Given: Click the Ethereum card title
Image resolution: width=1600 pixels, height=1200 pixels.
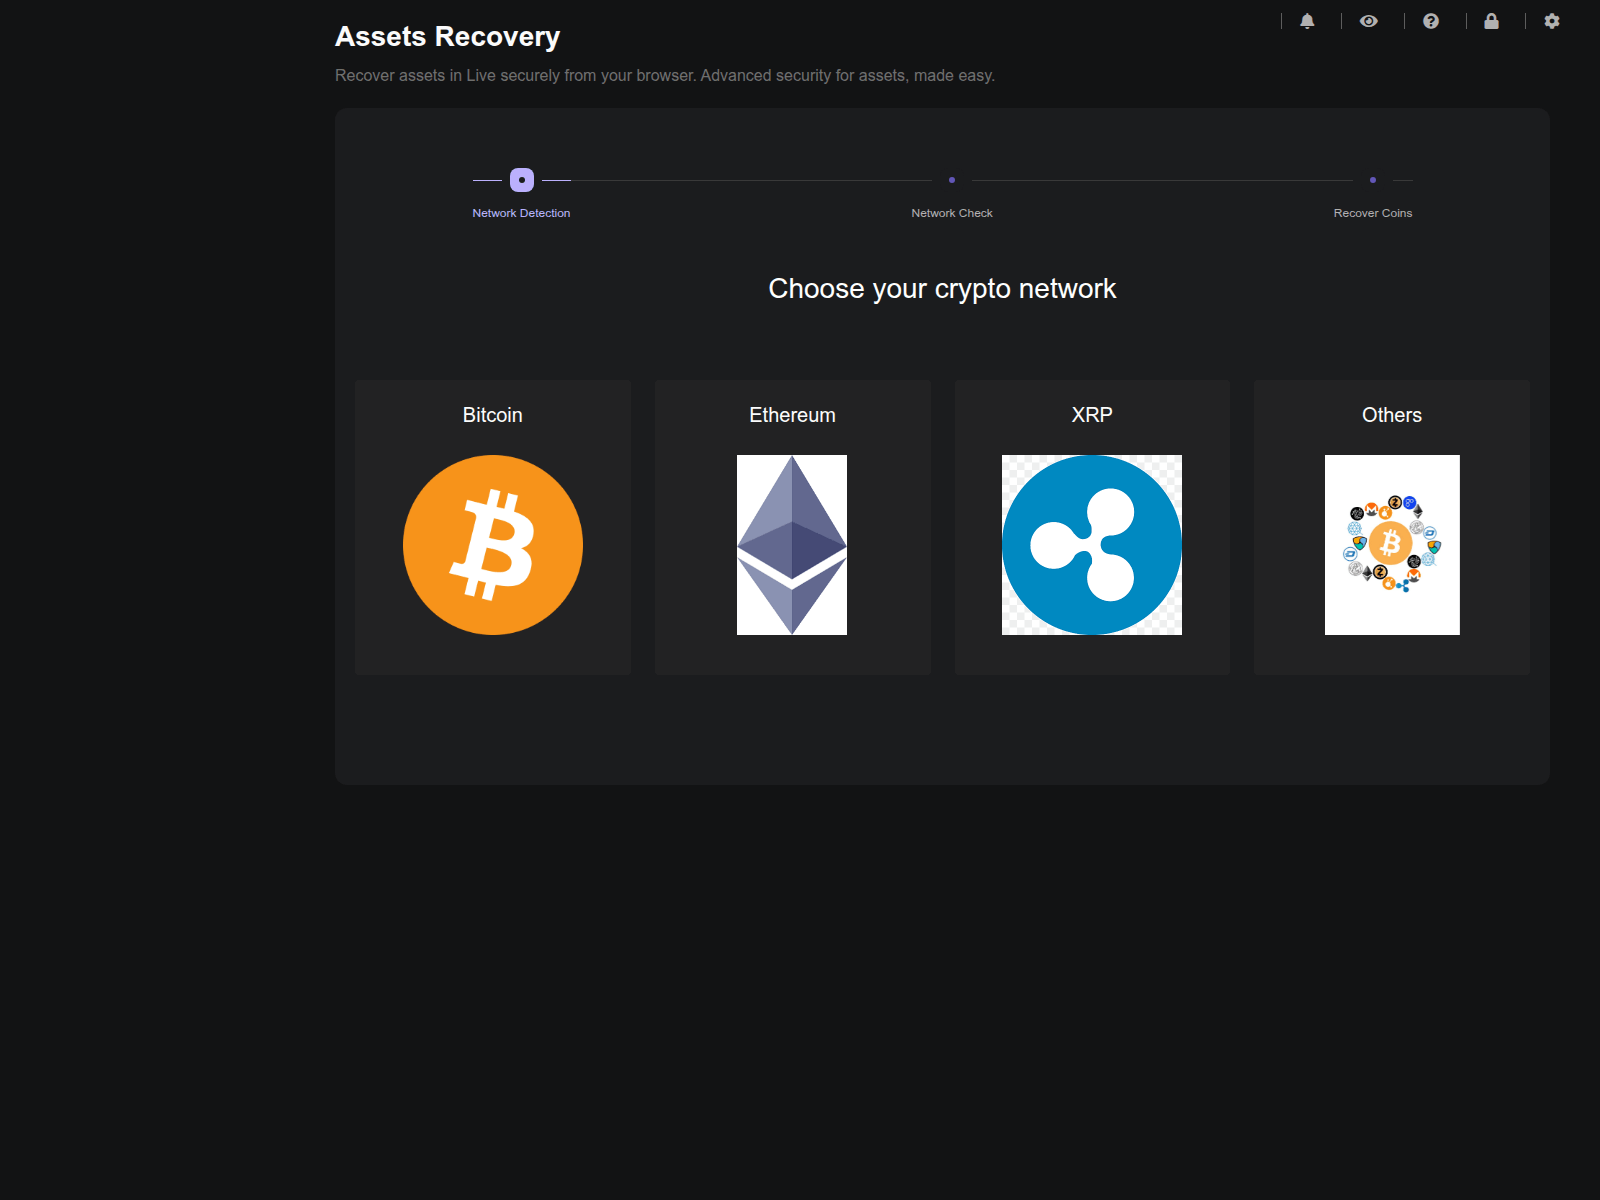Looking at the screenshot, I should (x=792, y=415).
